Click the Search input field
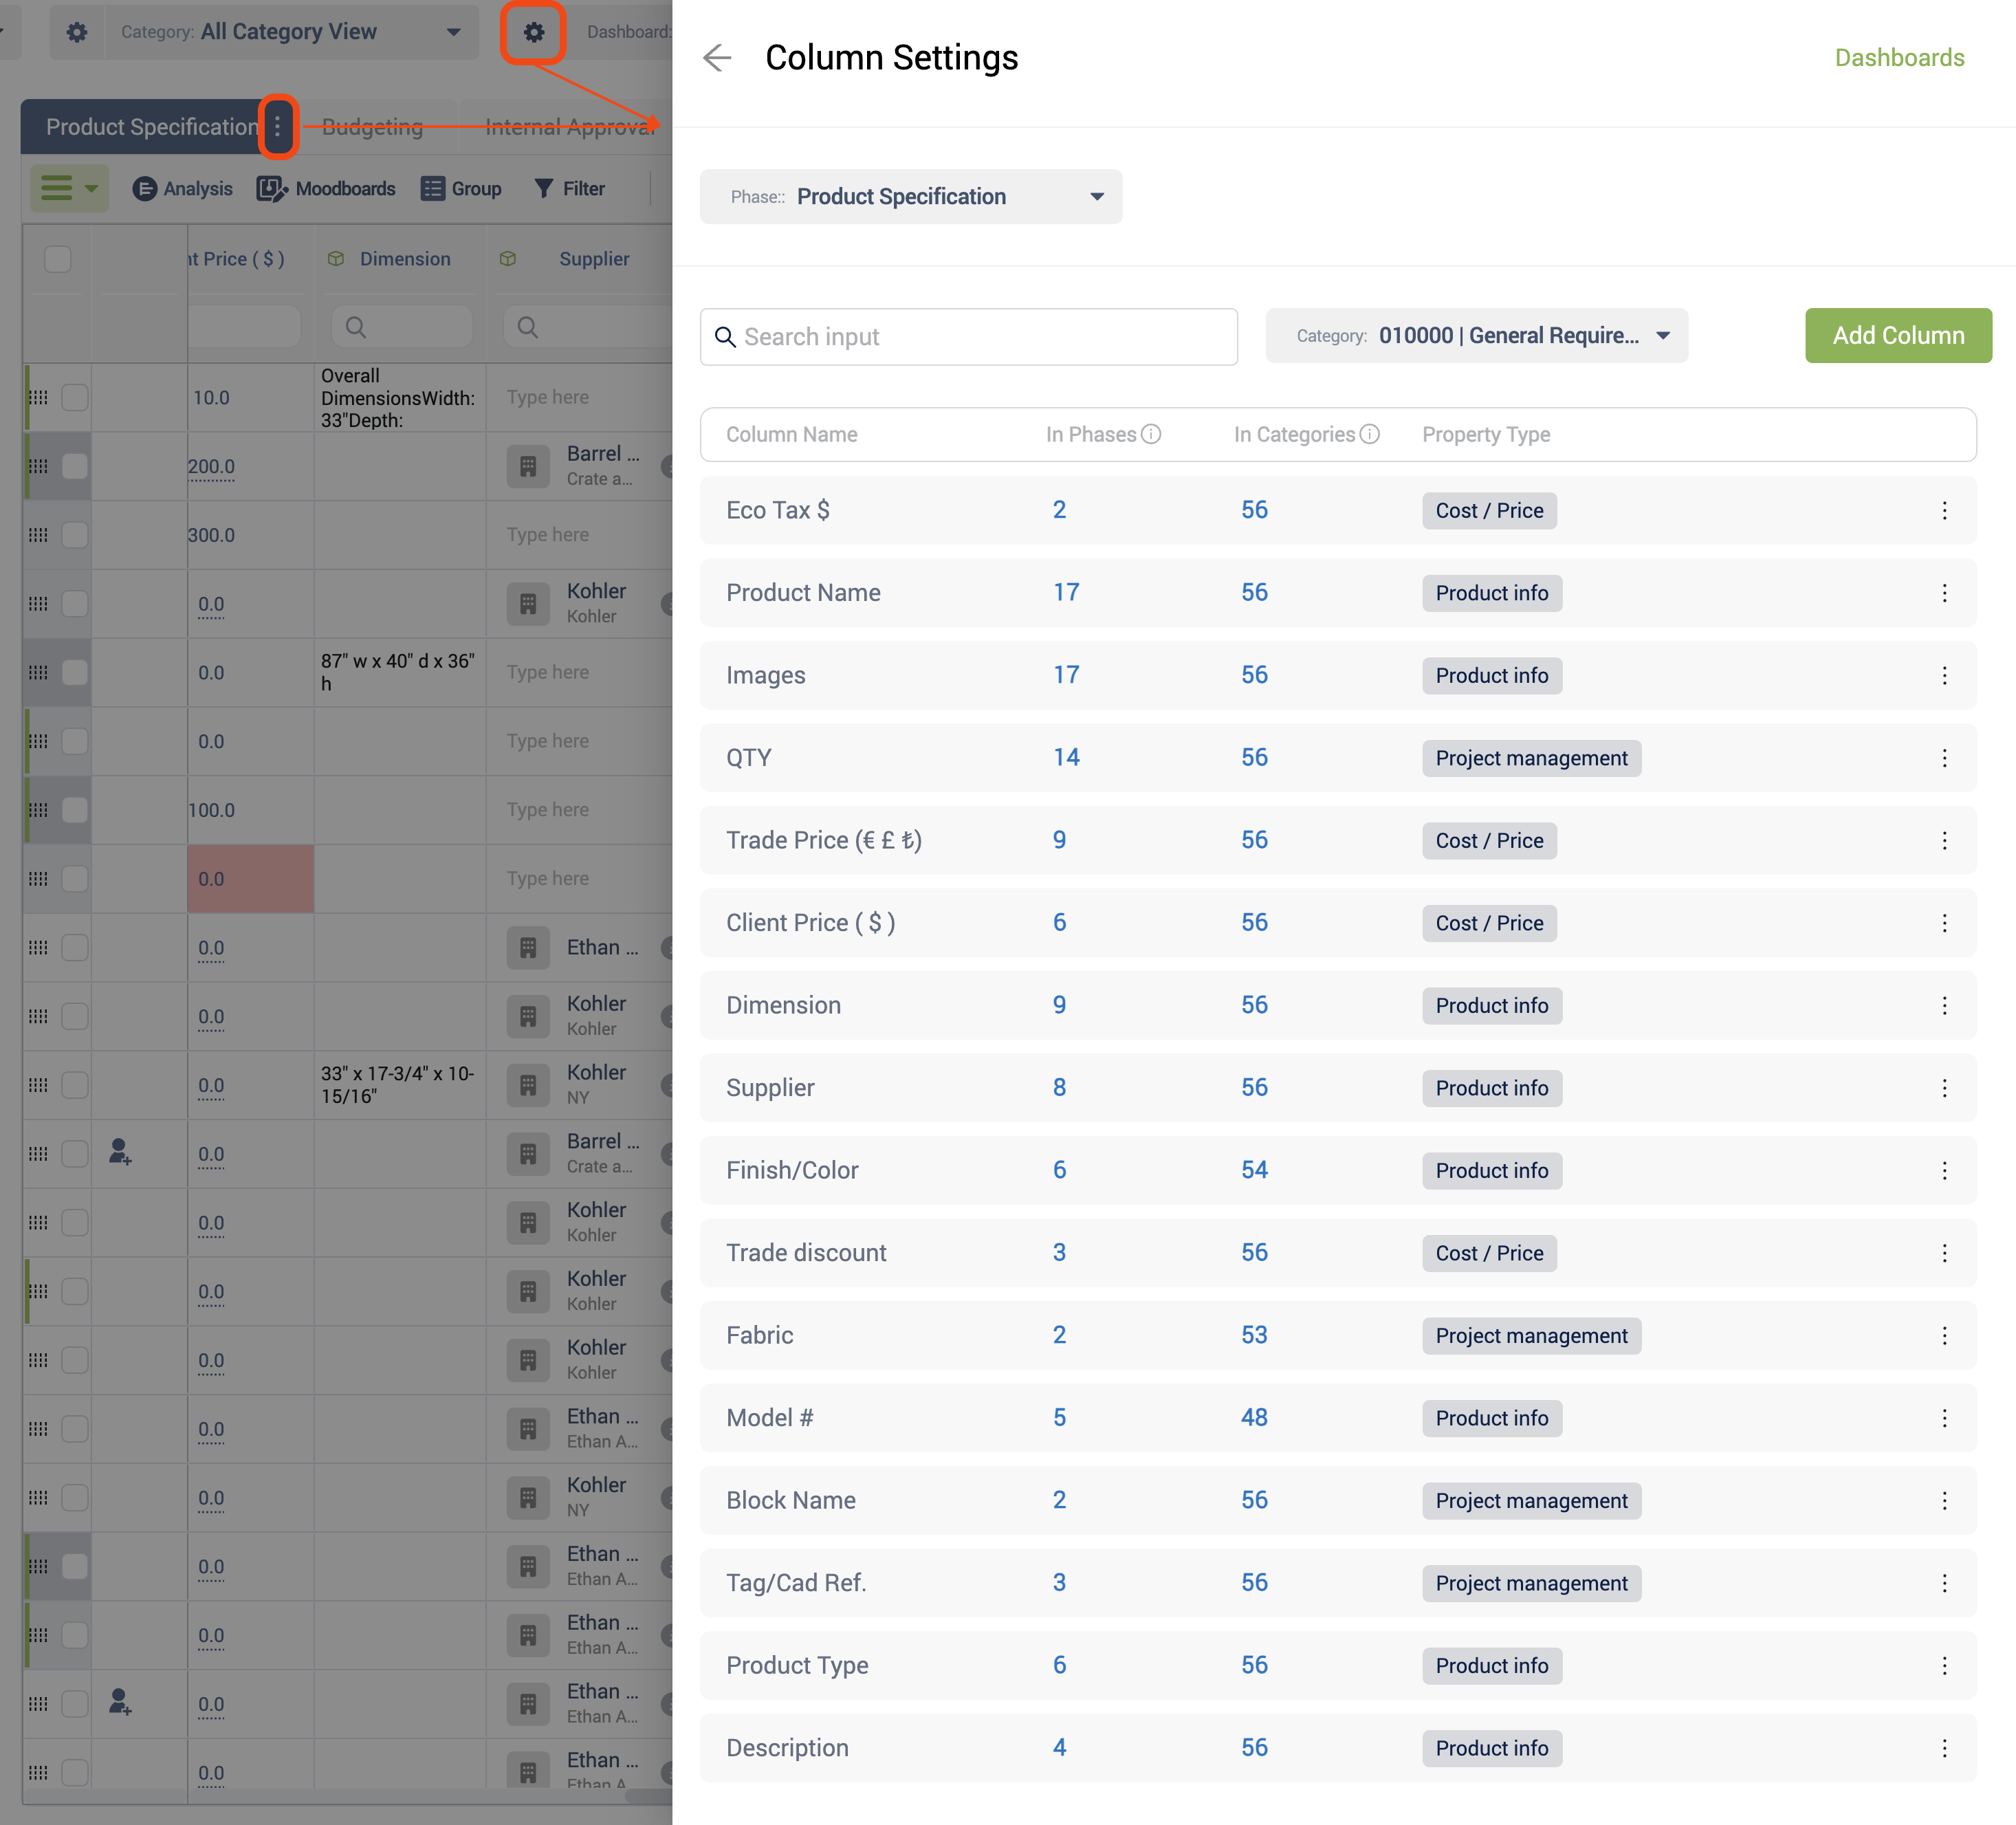The height and width of the screenshot is (1825, 2016). [968, 337]
